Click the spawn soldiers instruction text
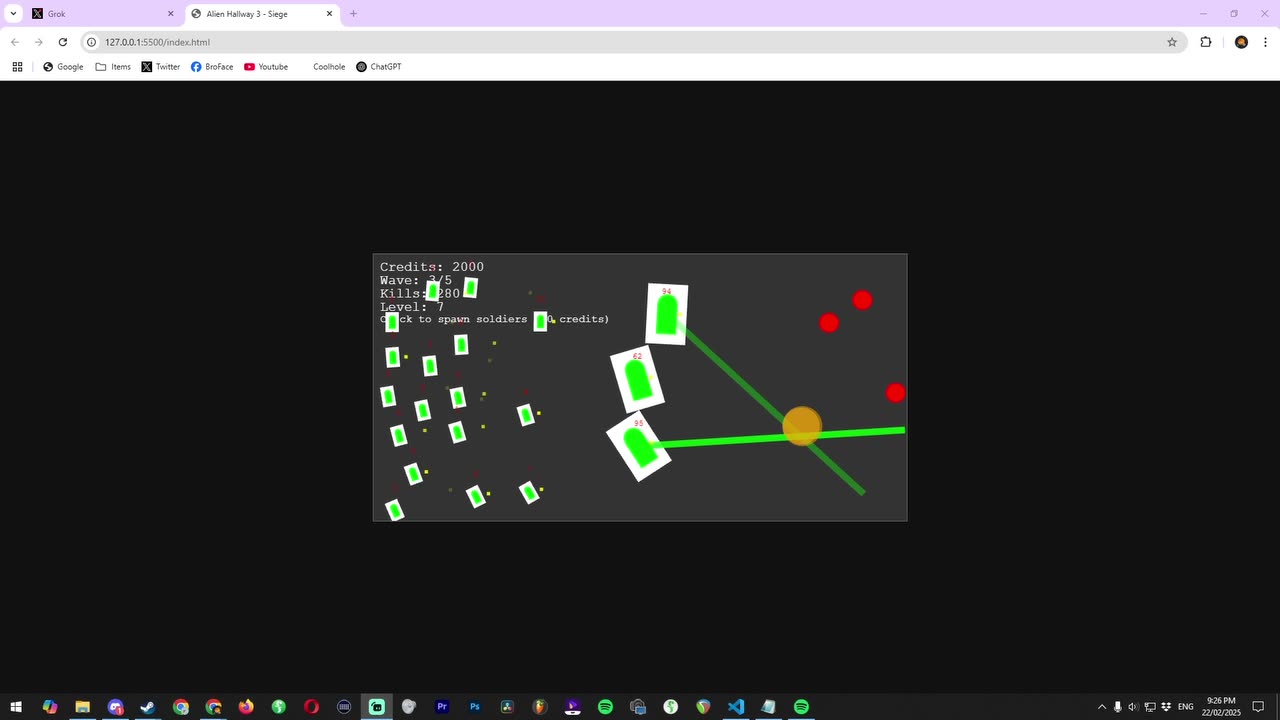The width and height of the screenshot is (1280, 720). point(494,319)
